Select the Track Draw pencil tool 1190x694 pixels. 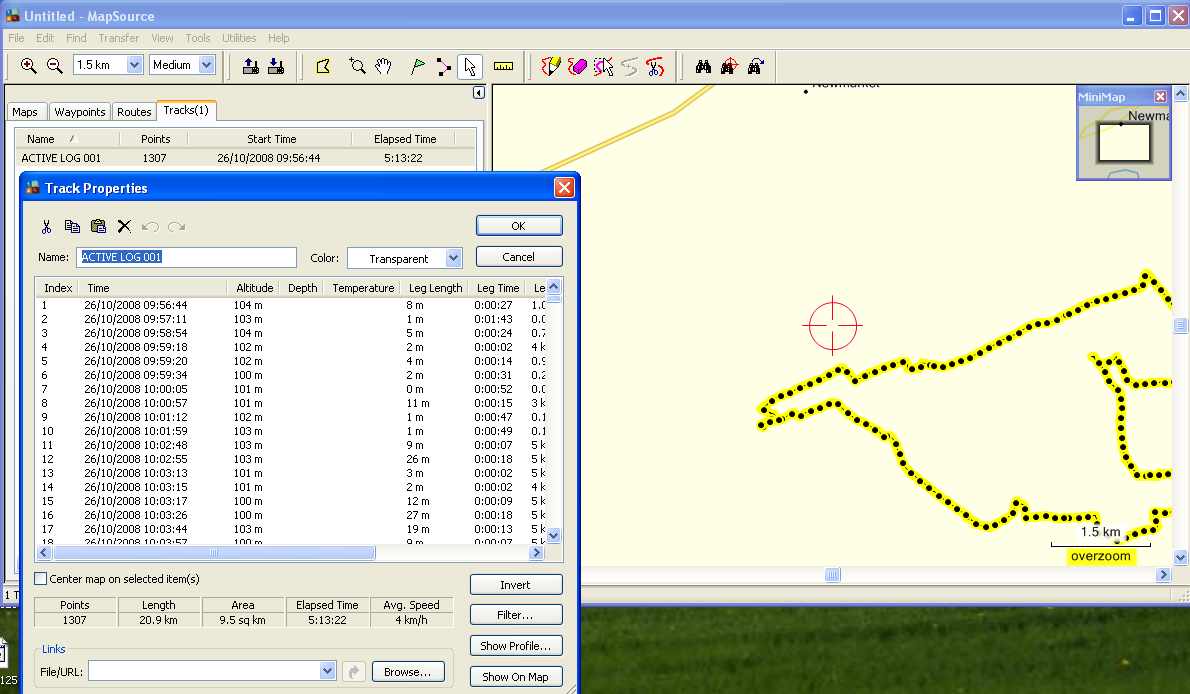tap(550, 66)
